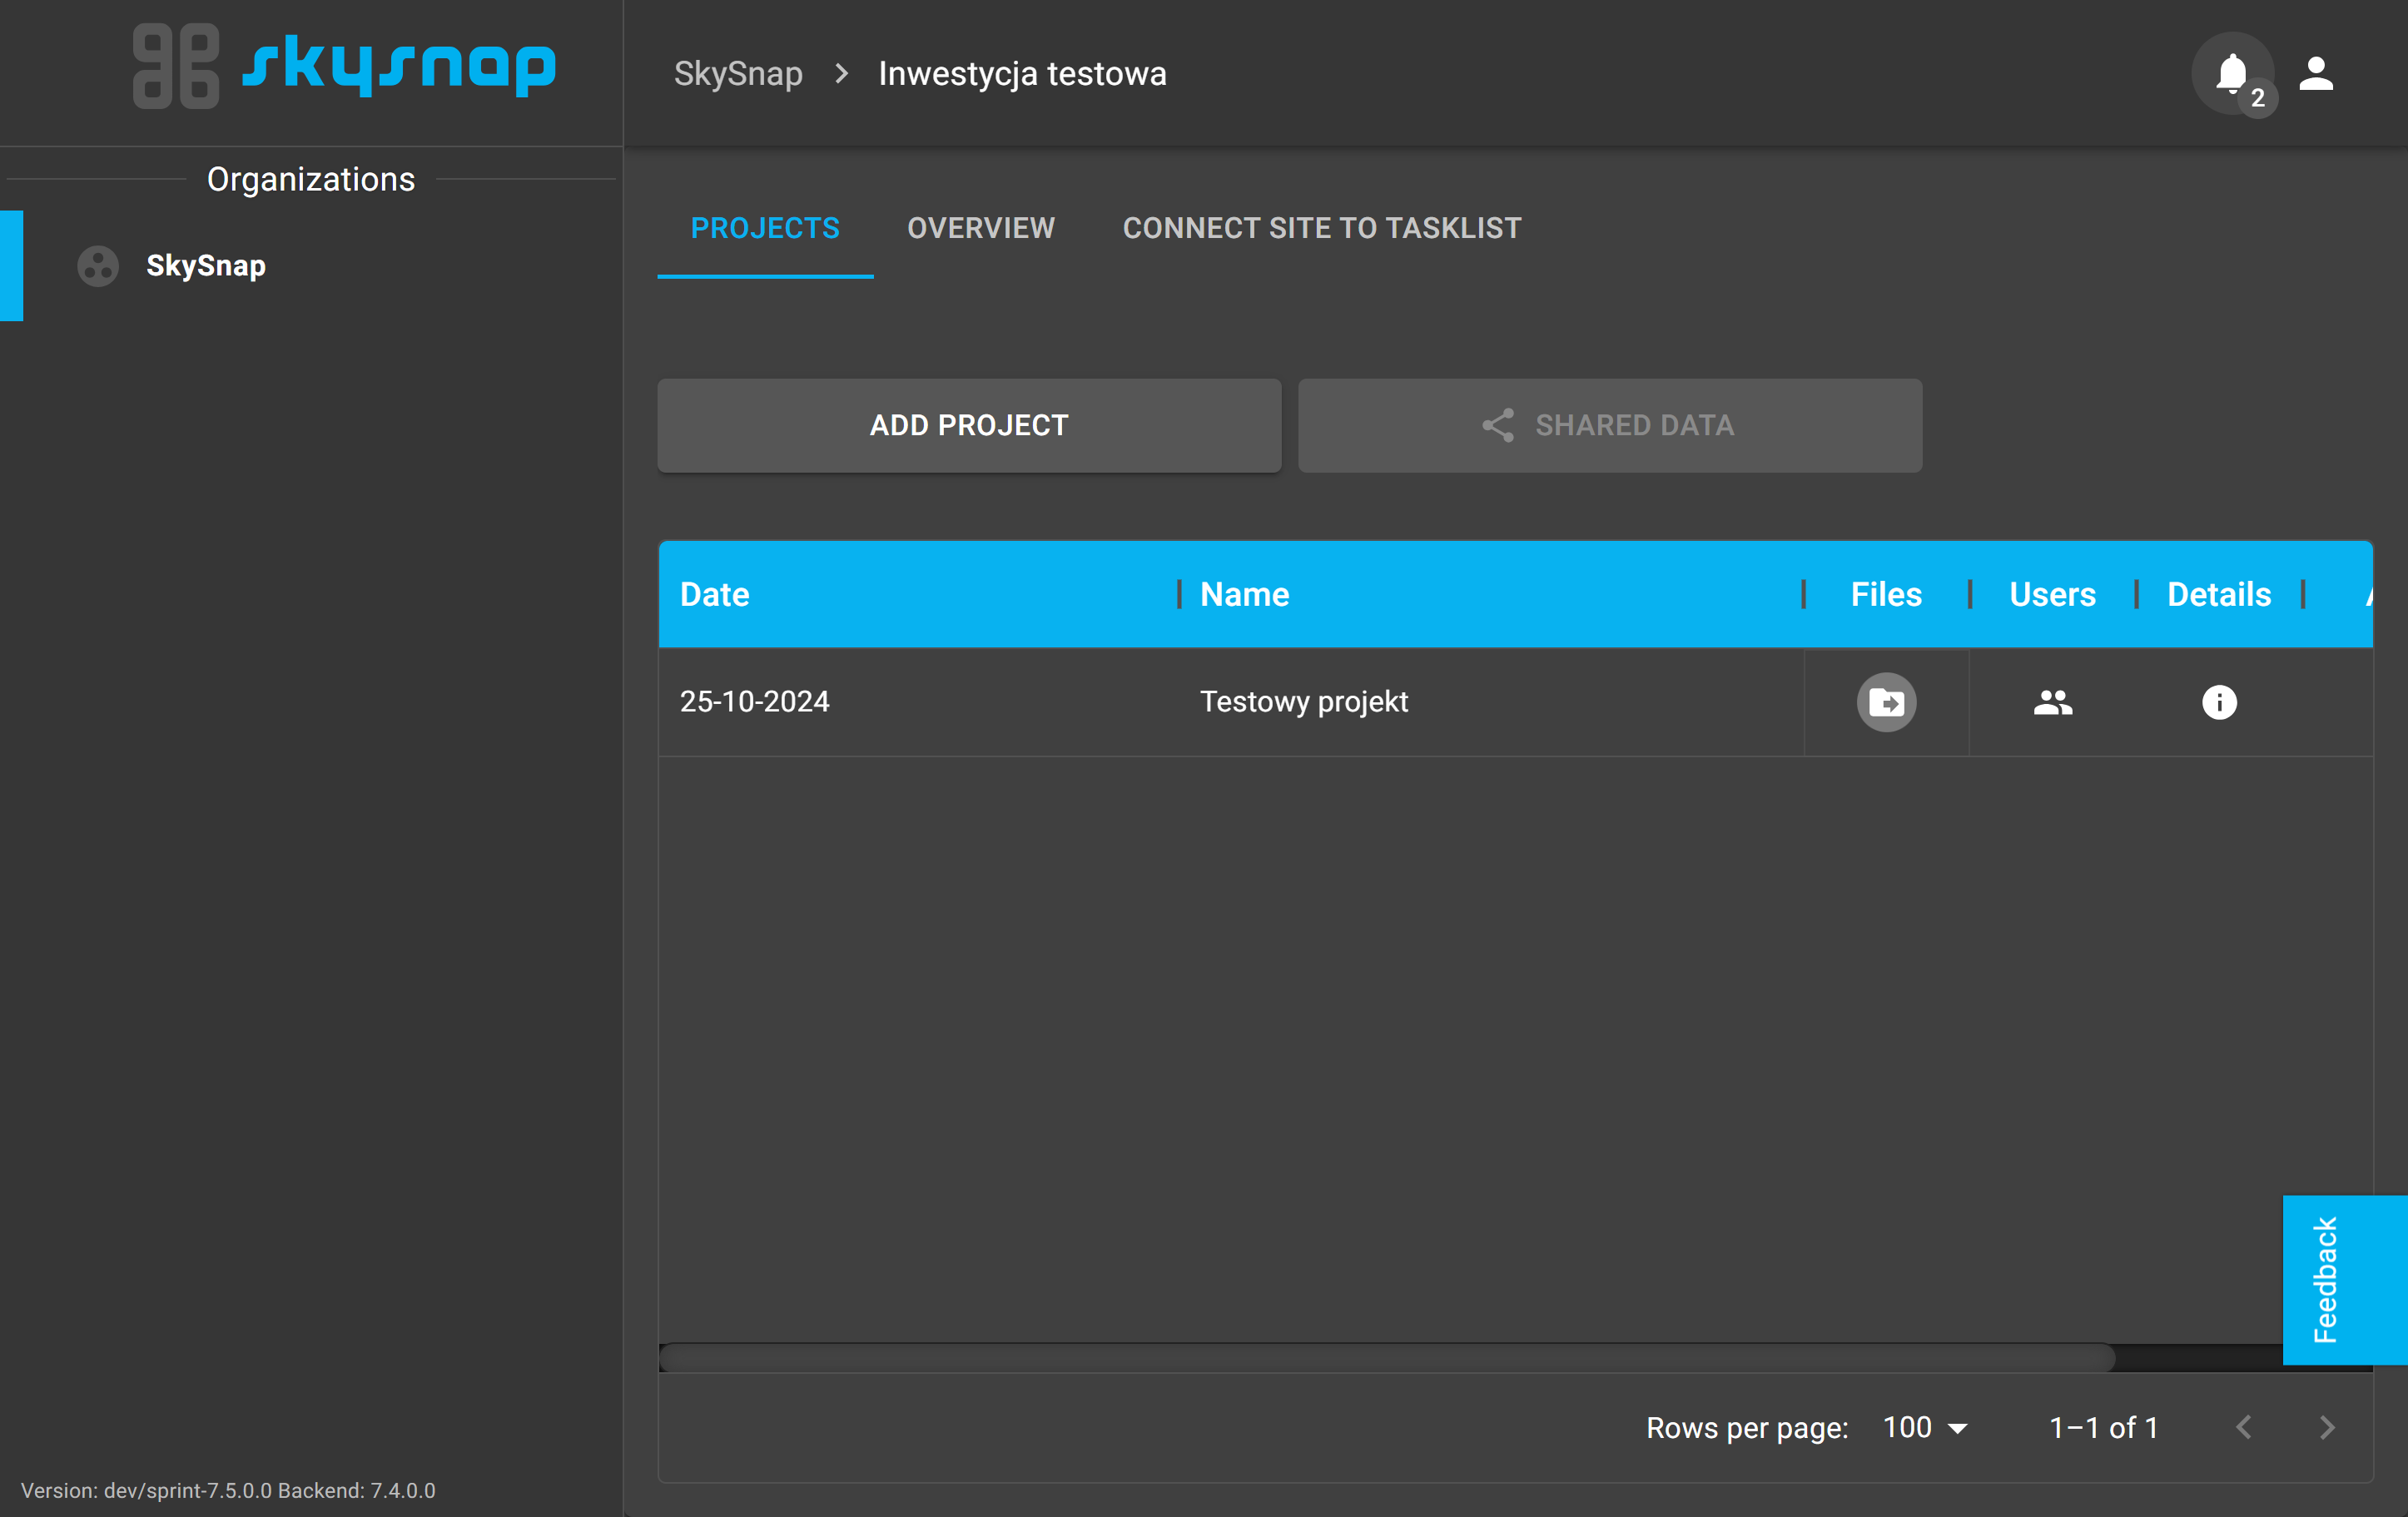Switch to the Projects tab
The height and width of the screenshot is (1517, 2408).
click(765, 228)
